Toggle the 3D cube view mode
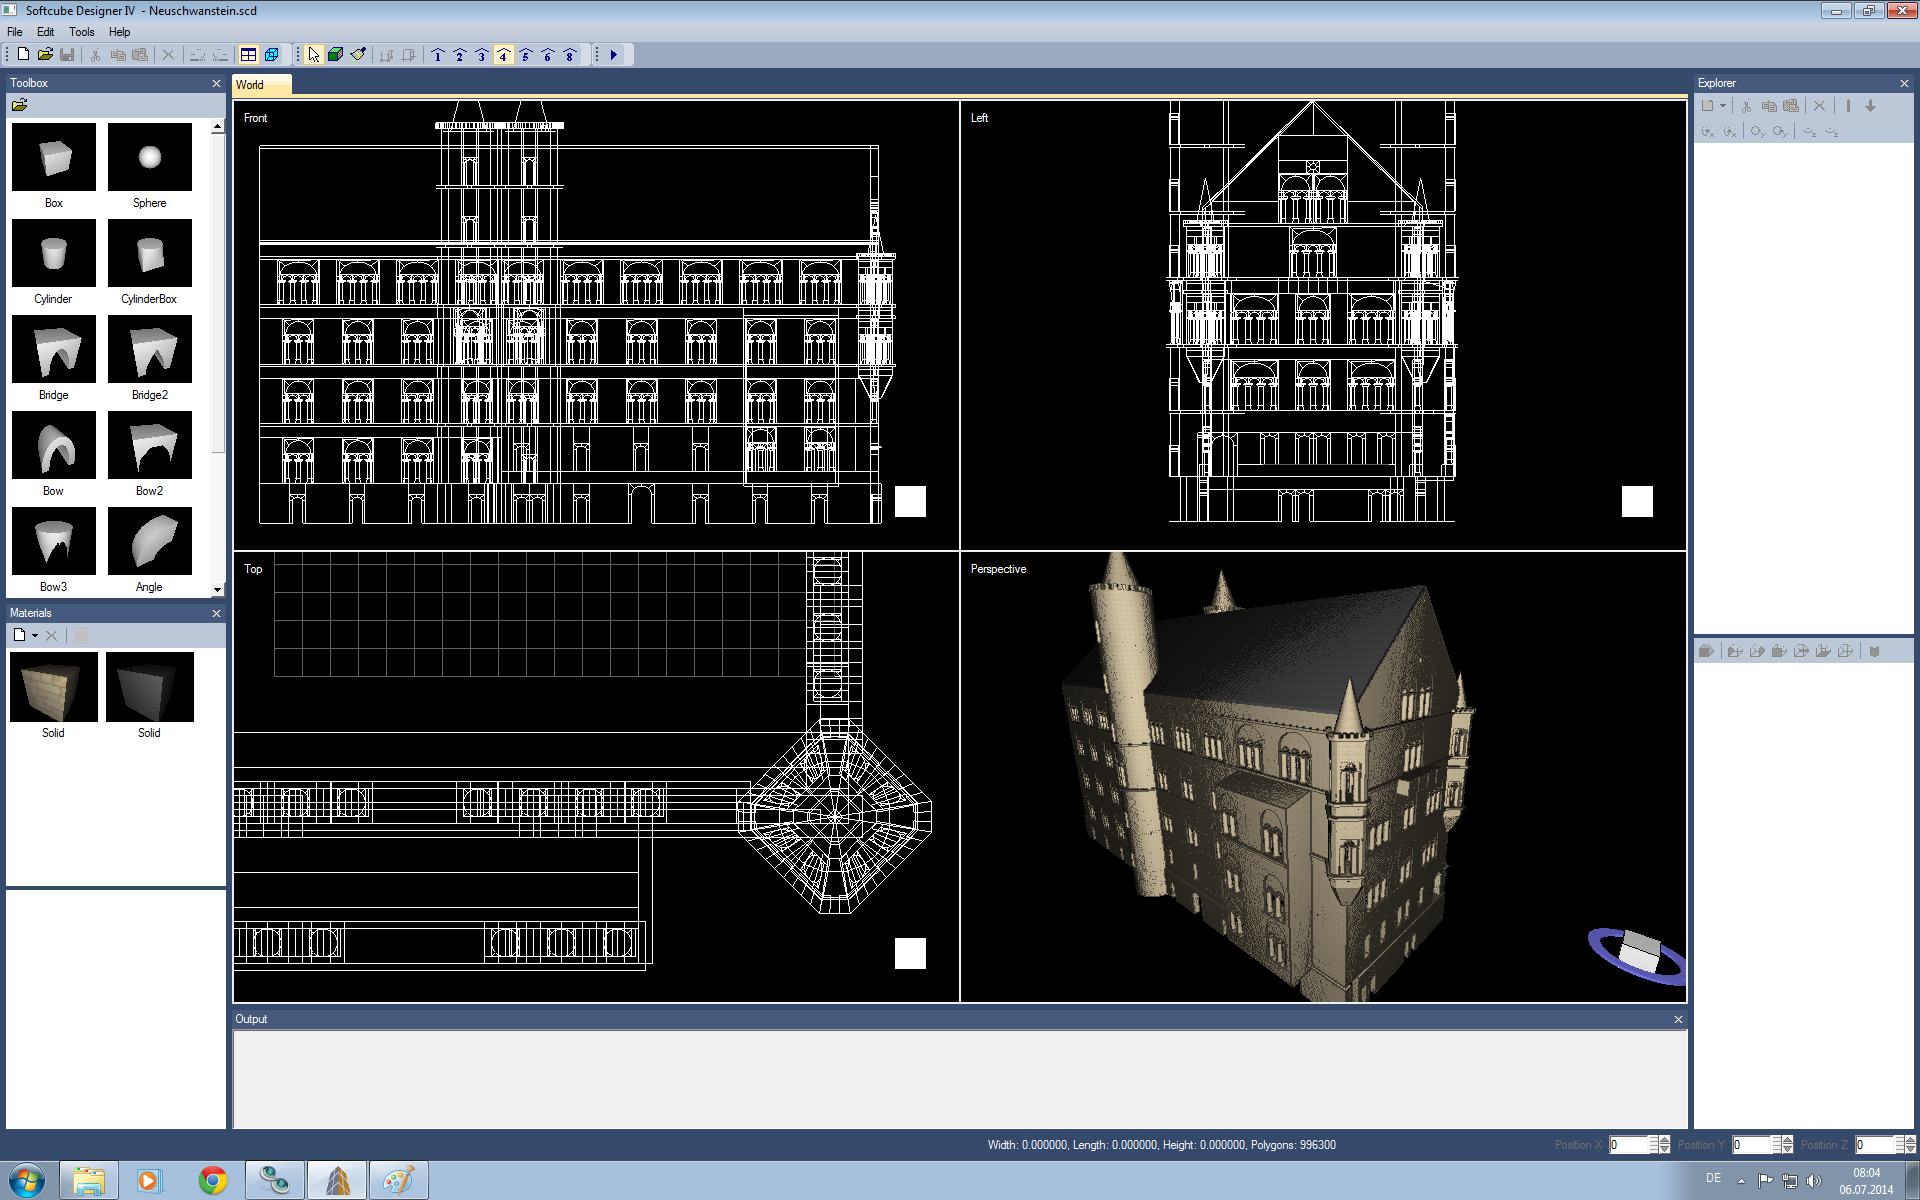The image size is (1920, 1200). coord(271,55)
